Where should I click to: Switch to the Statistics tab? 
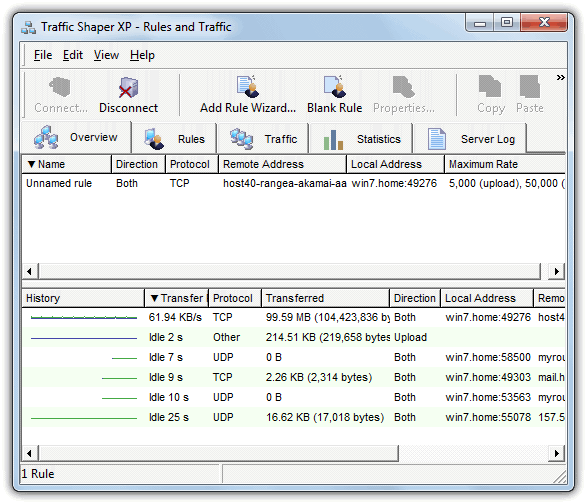[x=361, y=139]
